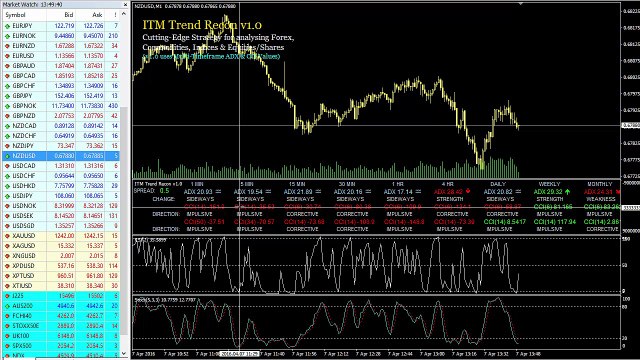Click the EURUSD symbol arrow icon
Screen dimensions: 640x360
tap(7, 56)
